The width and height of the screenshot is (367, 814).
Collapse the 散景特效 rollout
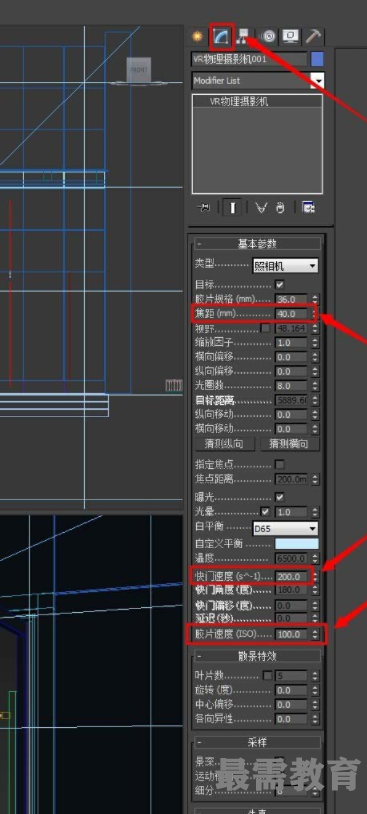point(258,656)
